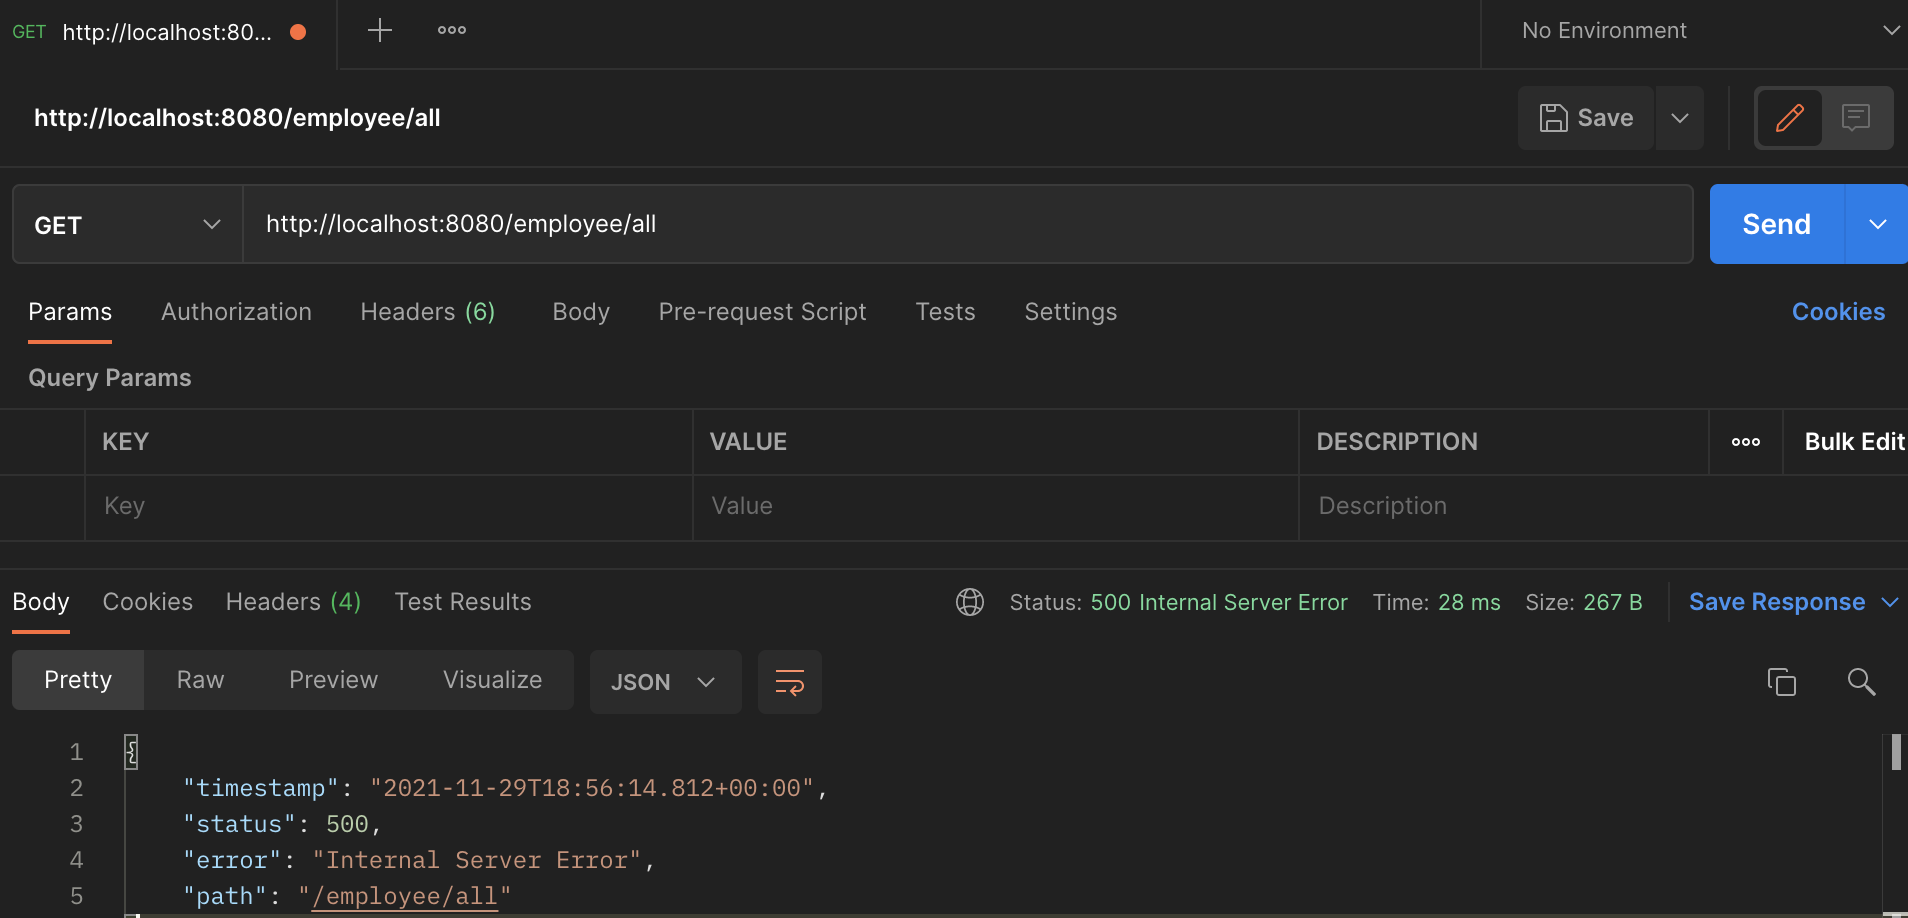Screen dimensions: 1908x918
Task: Open the response Headers (4) tab
Action: pos(293,602)
